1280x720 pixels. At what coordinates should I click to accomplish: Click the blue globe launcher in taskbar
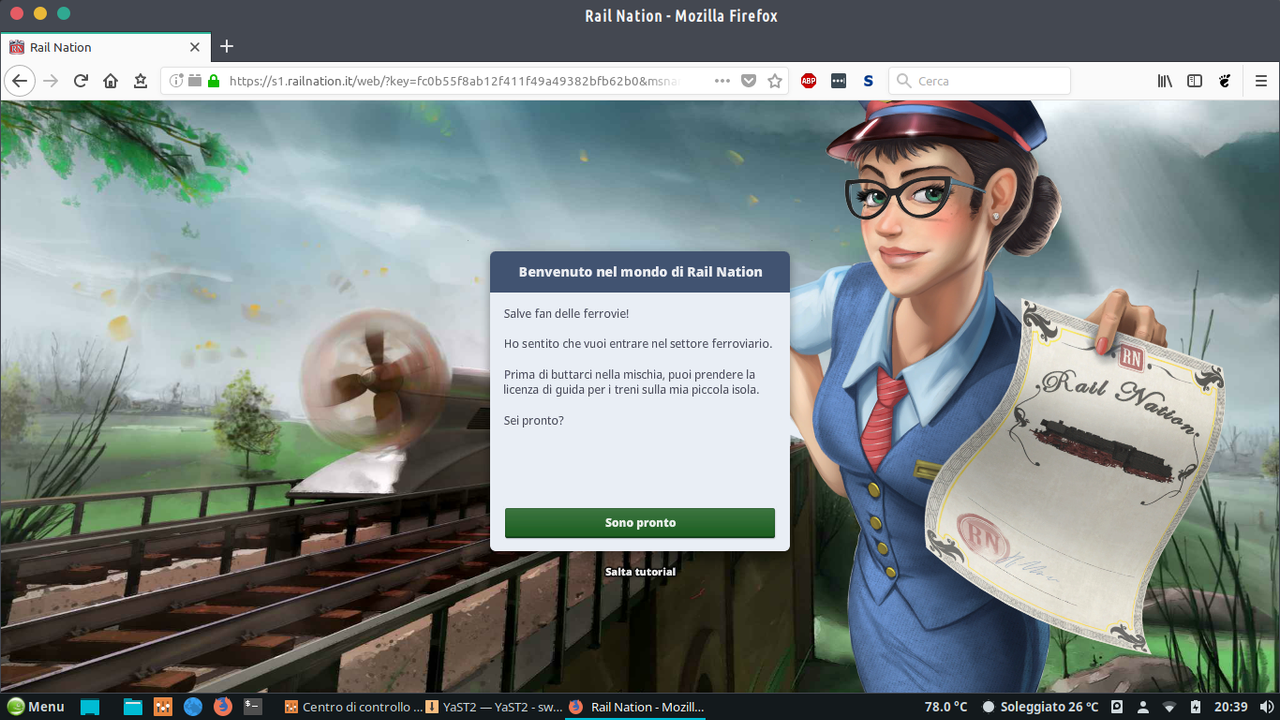coord(193,707)
